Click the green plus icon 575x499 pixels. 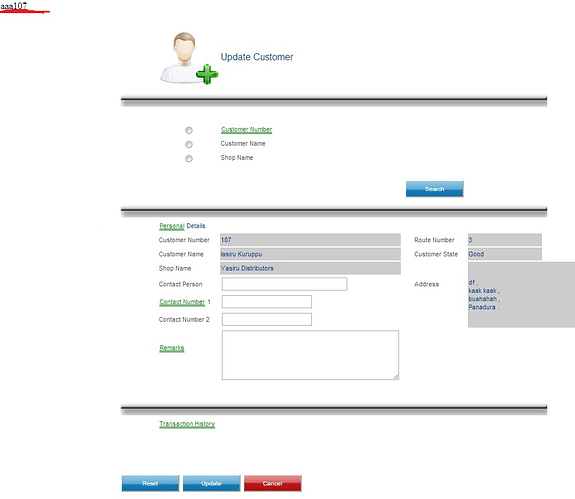(x=207, y=74)
